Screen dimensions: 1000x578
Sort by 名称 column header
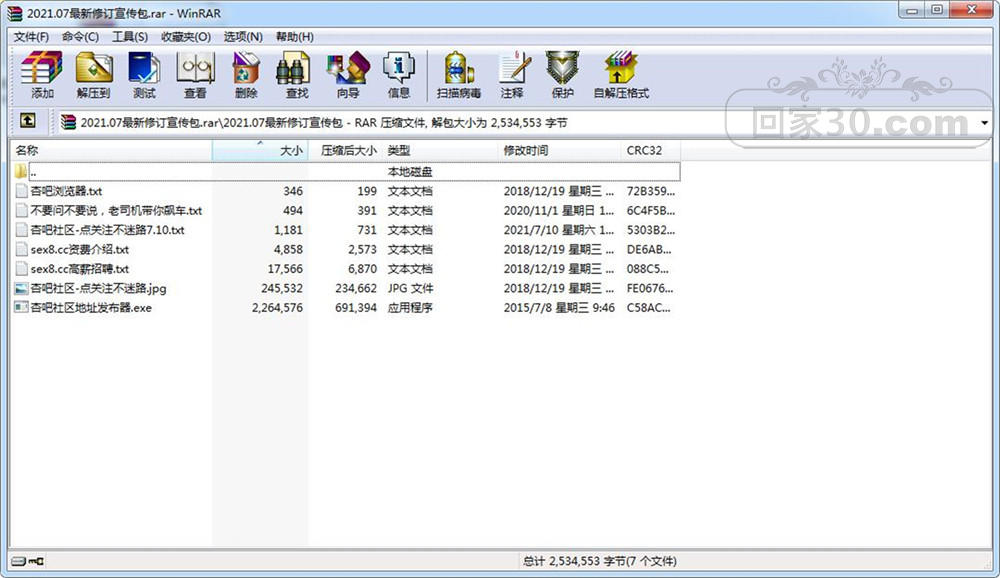111,151
